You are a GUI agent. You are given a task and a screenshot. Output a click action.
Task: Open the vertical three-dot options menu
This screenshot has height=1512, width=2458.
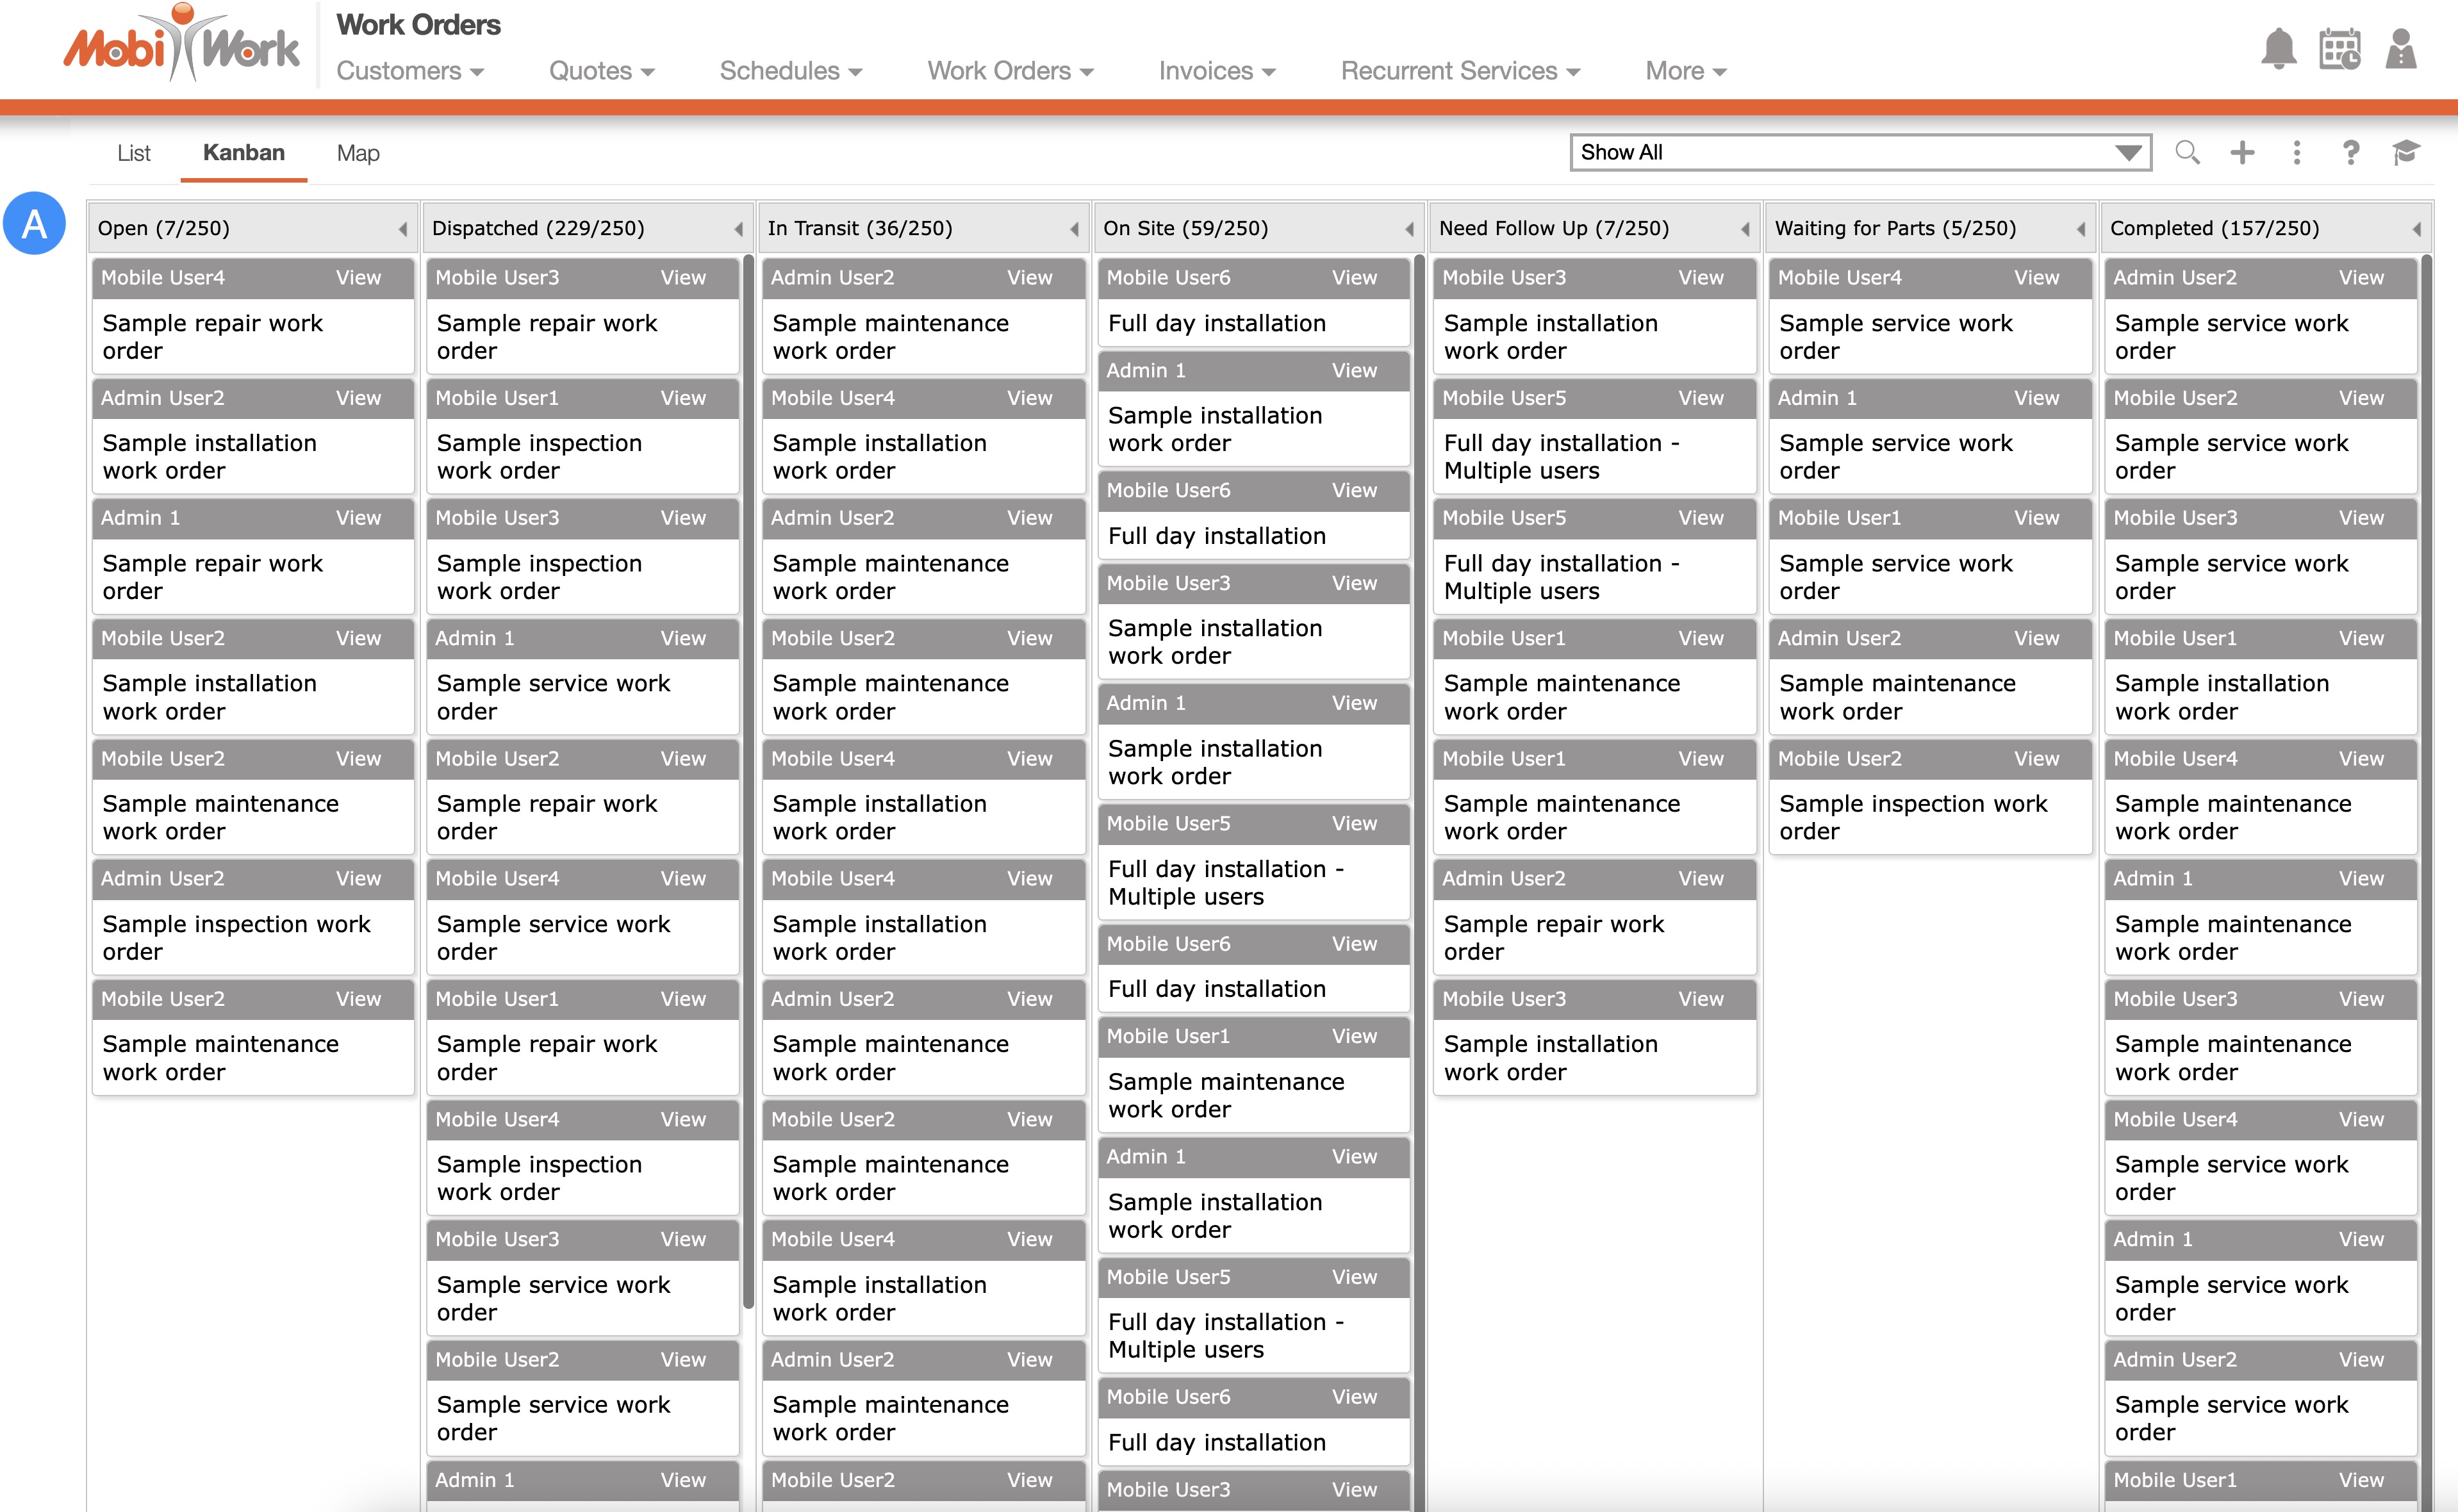pos(2296,153)
